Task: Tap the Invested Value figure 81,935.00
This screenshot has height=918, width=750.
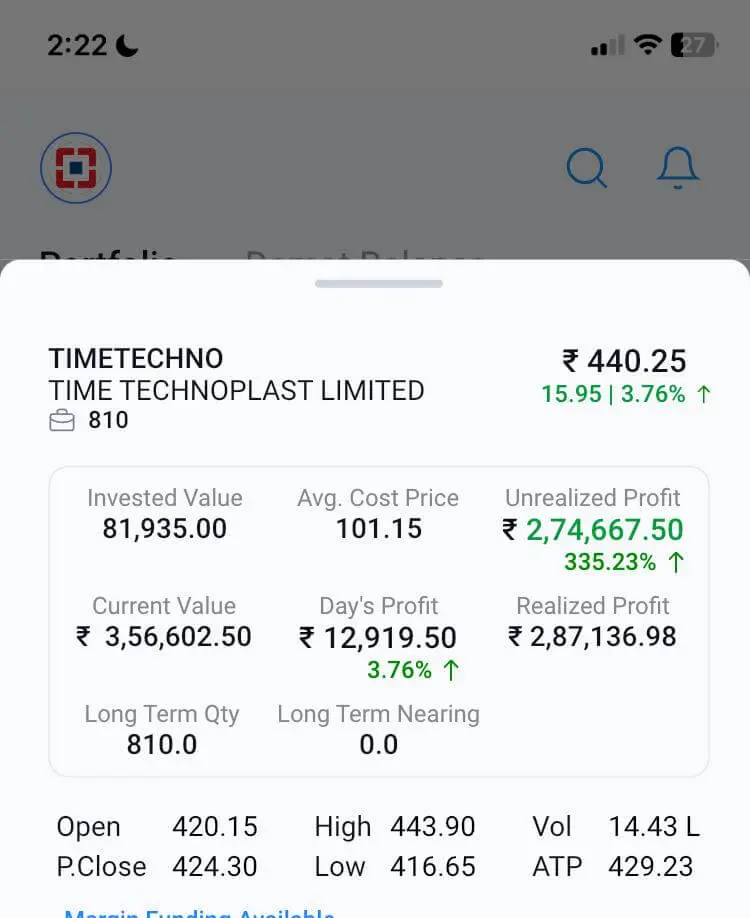Action: (165, 529)
